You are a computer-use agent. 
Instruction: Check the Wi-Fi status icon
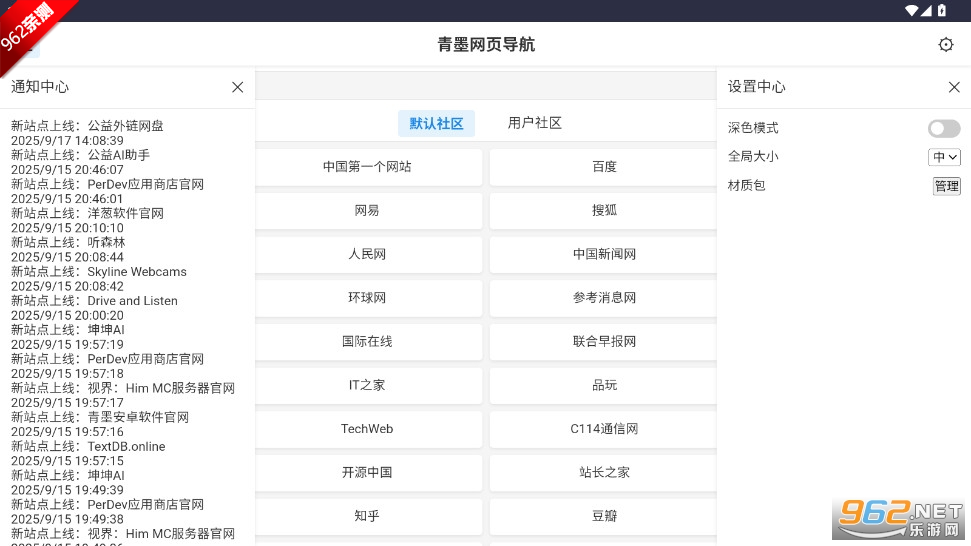[x=912, y=10]
